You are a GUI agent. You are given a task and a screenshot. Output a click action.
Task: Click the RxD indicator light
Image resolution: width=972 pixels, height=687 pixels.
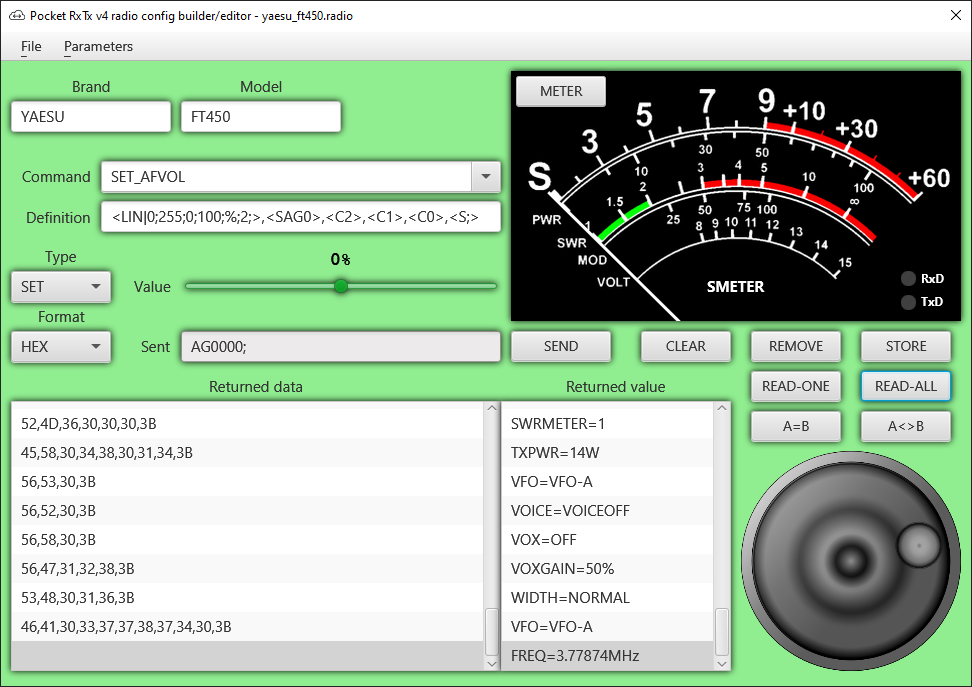(x=908, y=278)
